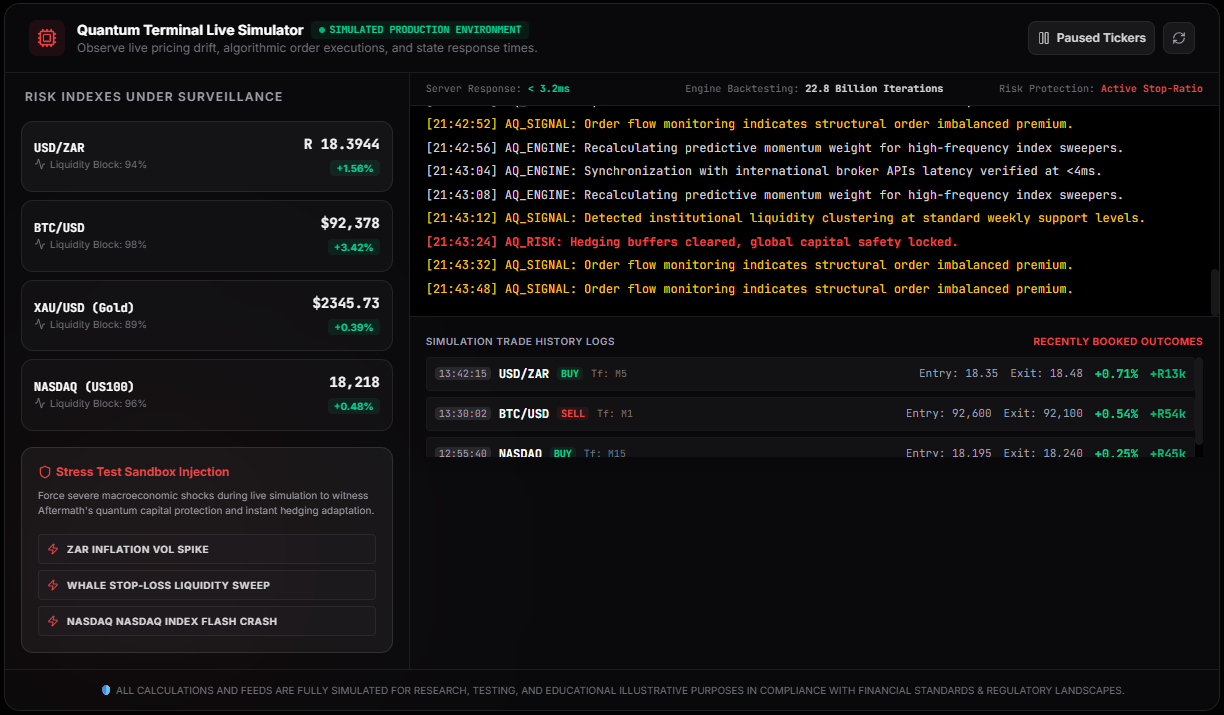Click the 13:30:02 timestamp badge

click(462, 414)
